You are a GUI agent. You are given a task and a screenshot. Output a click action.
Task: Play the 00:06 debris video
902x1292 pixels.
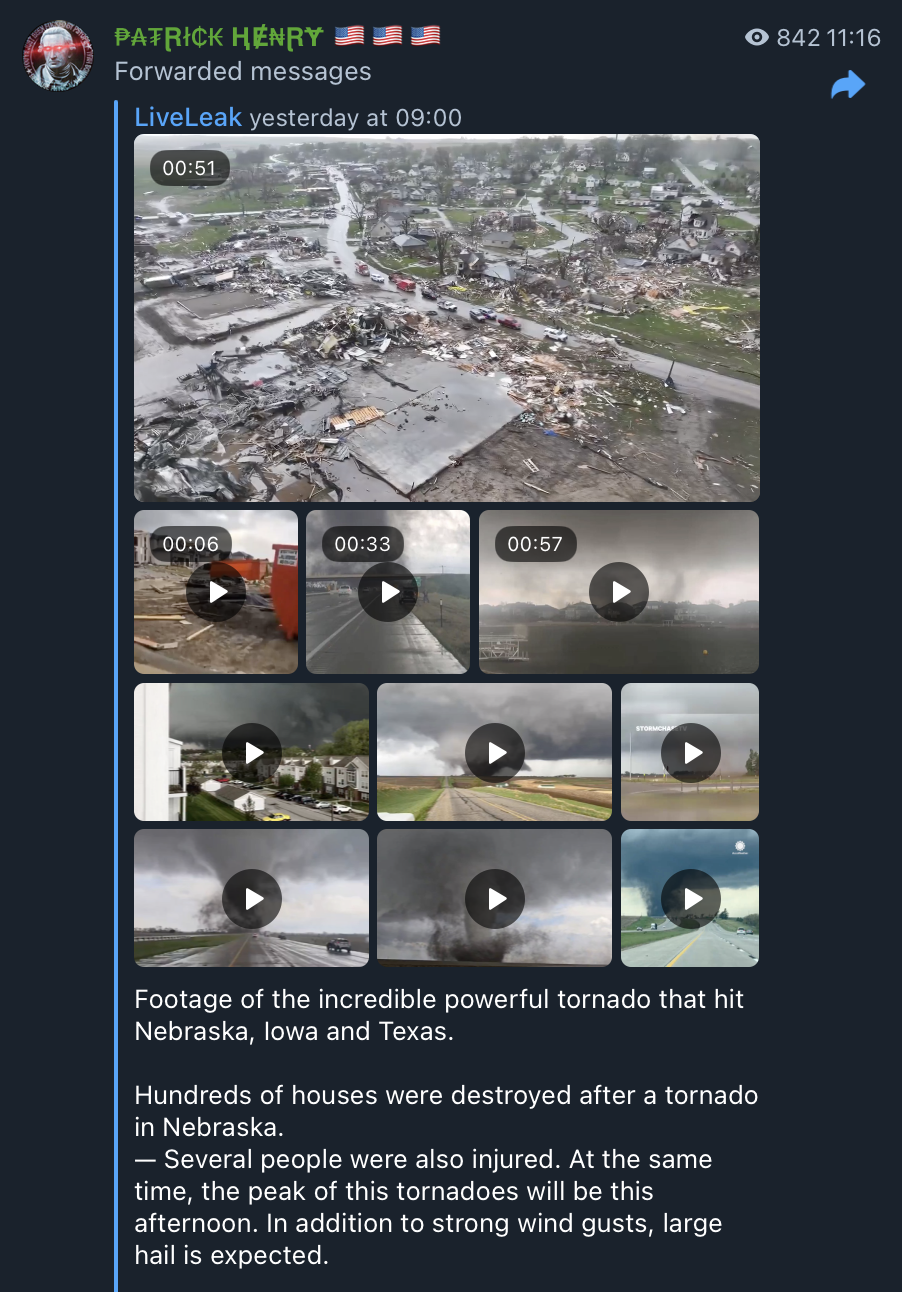tap(216, 592)
